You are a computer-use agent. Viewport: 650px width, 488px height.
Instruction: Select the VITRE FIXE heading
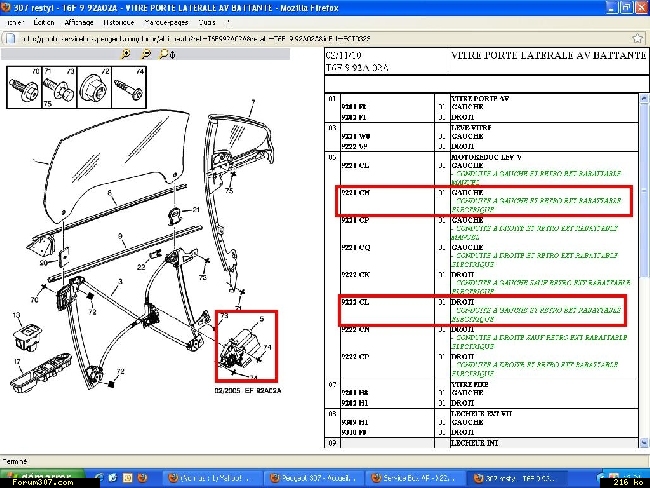[469, 384]
